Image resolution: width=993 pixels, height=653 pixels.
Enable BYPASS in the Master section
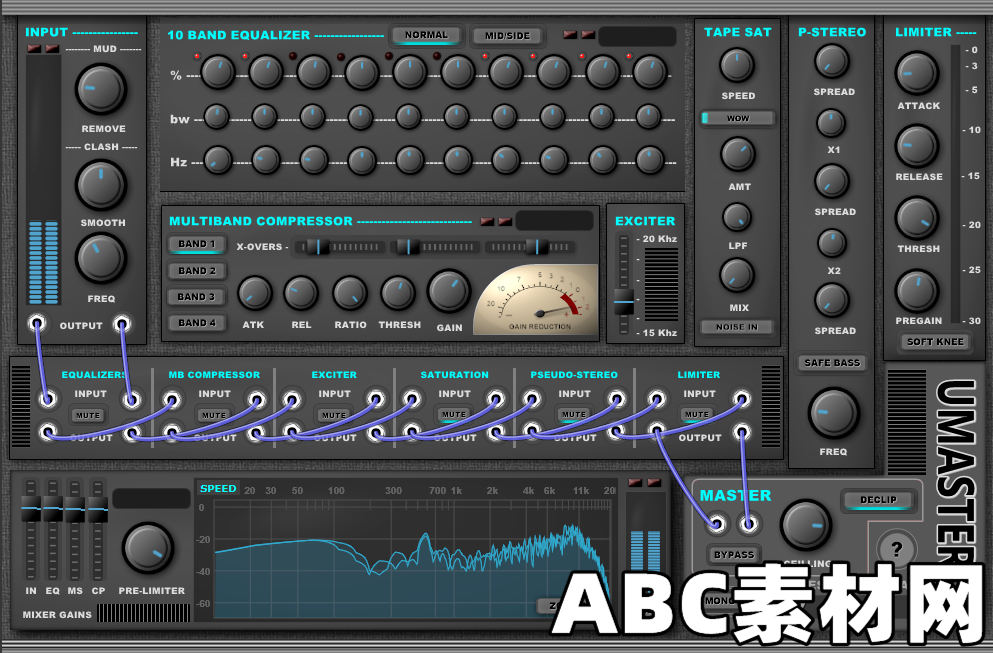tap(735, 554)
